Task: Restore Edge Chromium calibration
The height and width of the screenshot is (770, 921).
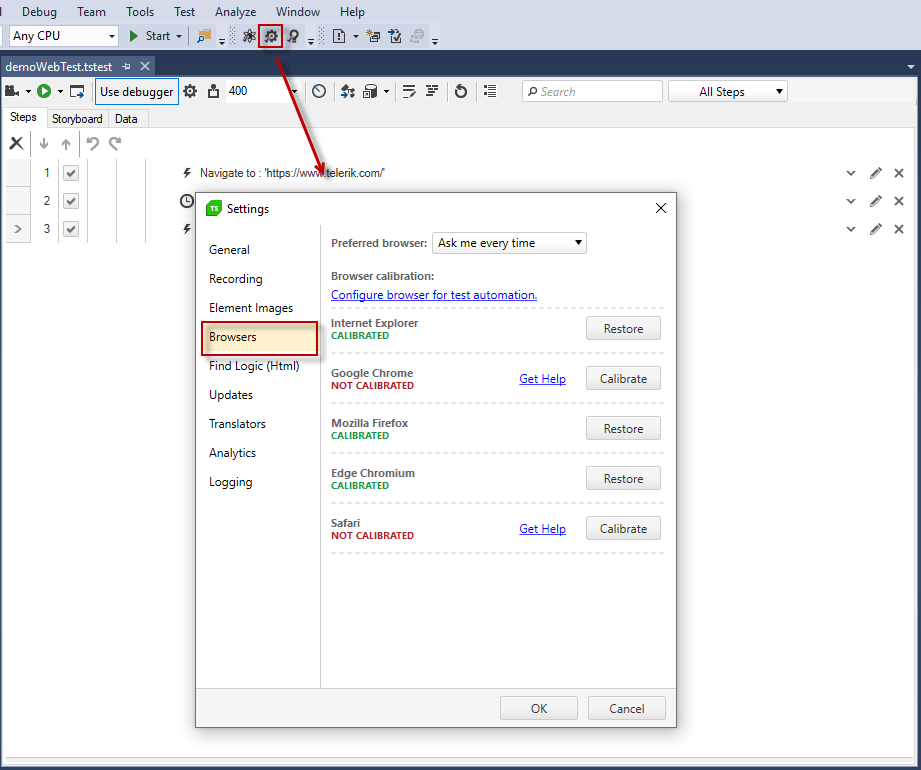Action: click(x=623, y=479)
